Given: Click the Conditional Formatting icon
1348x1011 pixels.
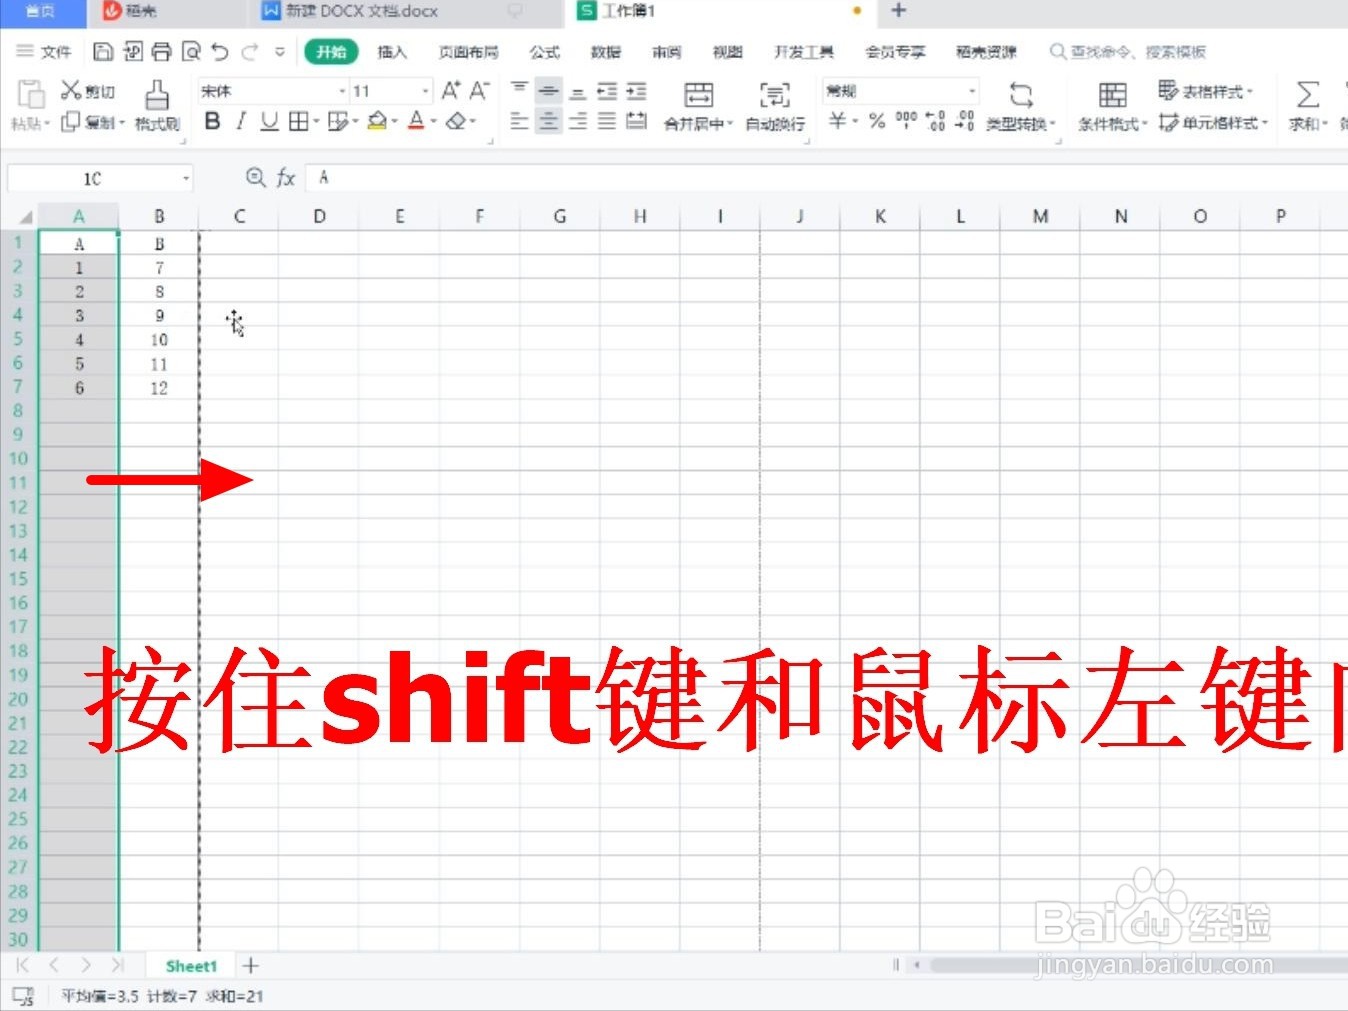Looking at the screenshot, I should coord(1112,95).
